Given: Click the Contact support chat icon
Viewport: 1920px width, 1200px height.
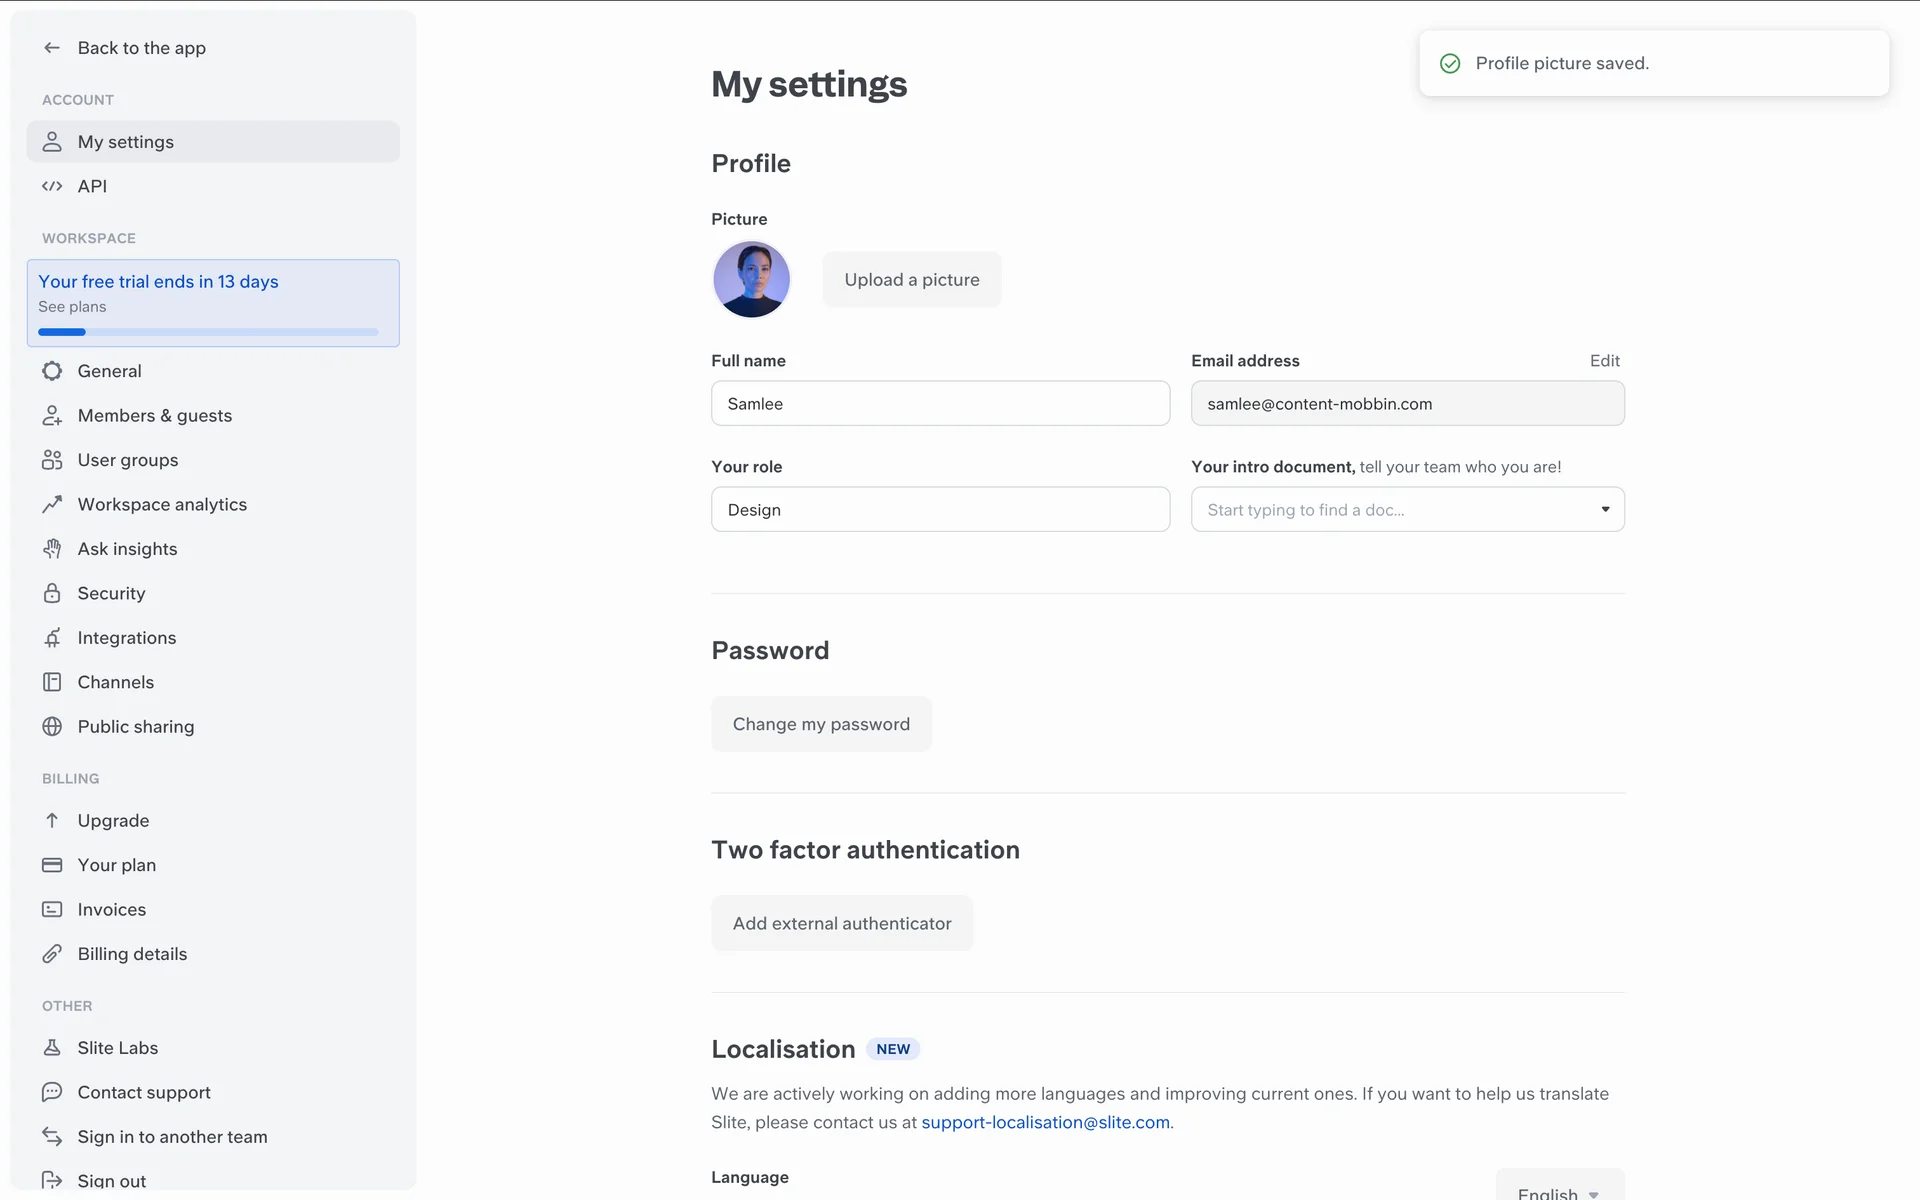Looking at the screenshot, I should tap(52, 1092).
